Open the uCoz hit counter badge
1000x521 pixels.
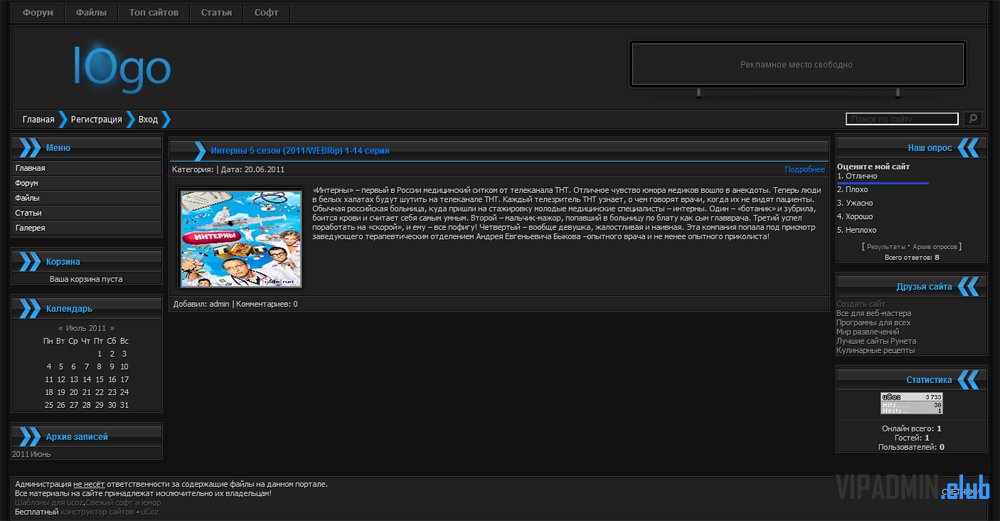tap(911, 404)
